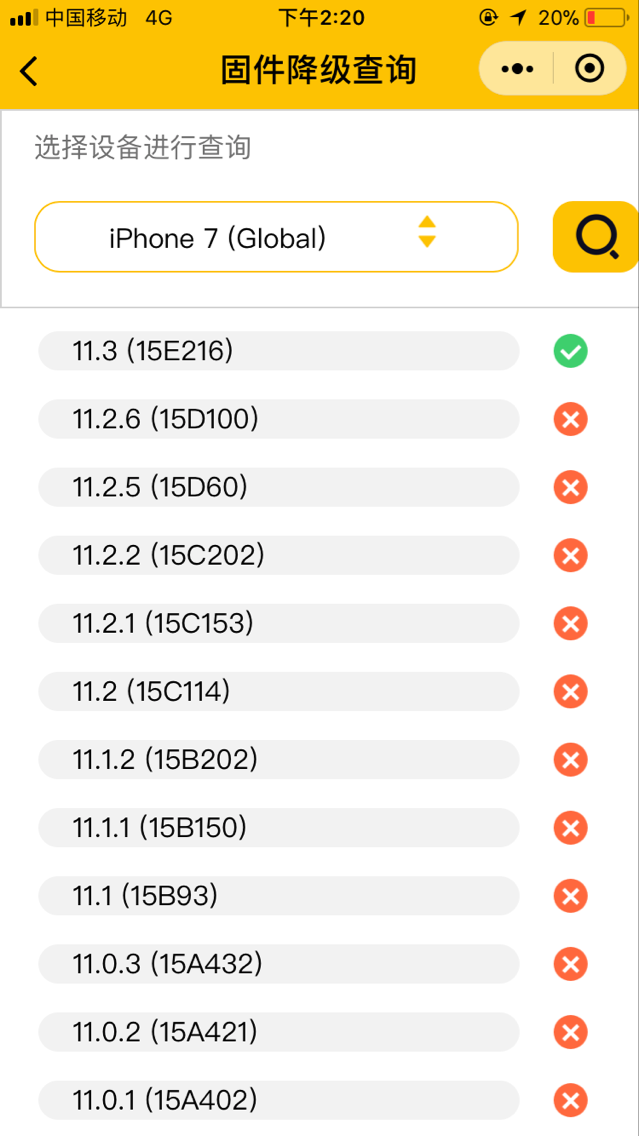Image resolution: width=639 pixels, height=1136 pixels.
Task: Tap green checkmark for 11.3 (15E216)
Action: 571,351
